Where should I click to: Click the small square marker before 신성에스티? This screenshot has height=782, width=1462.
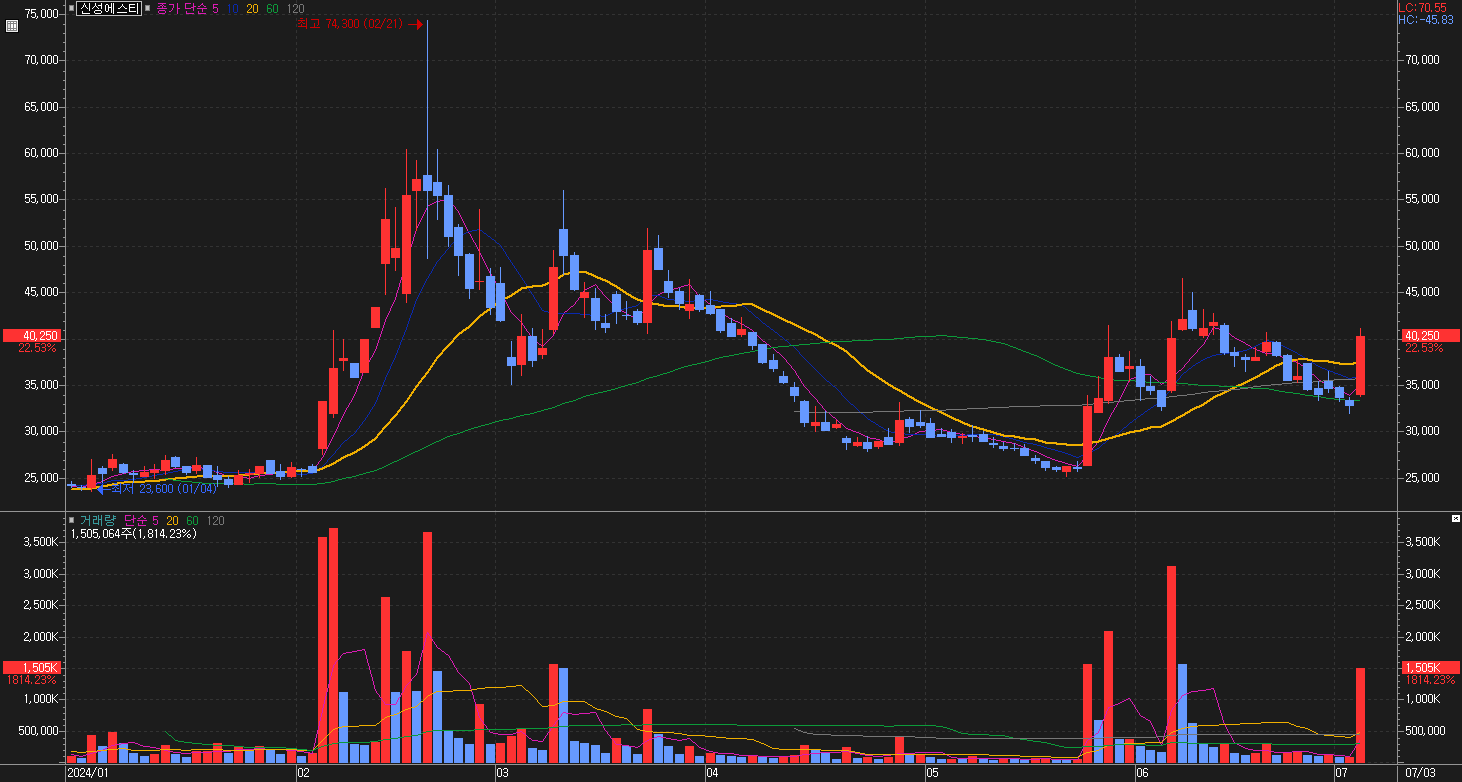coord(72,8)
